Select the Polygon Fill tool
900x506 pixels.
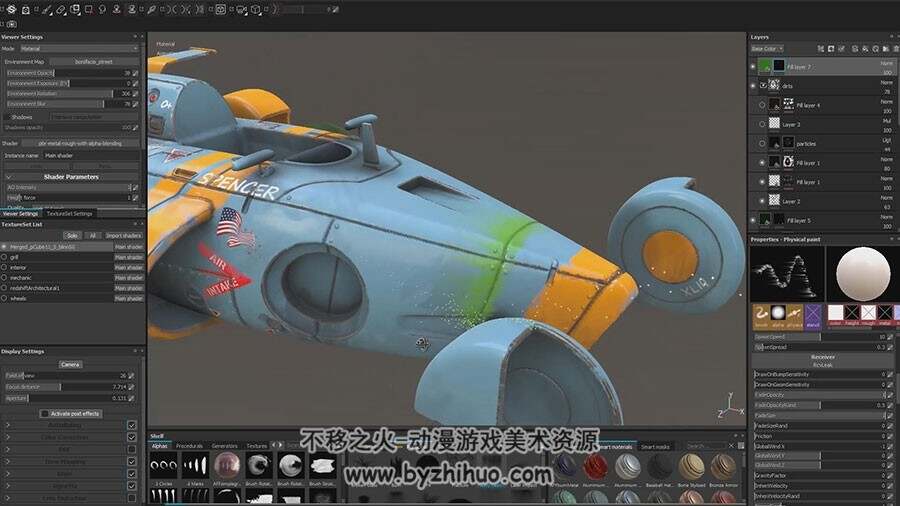tap(89, 9)
